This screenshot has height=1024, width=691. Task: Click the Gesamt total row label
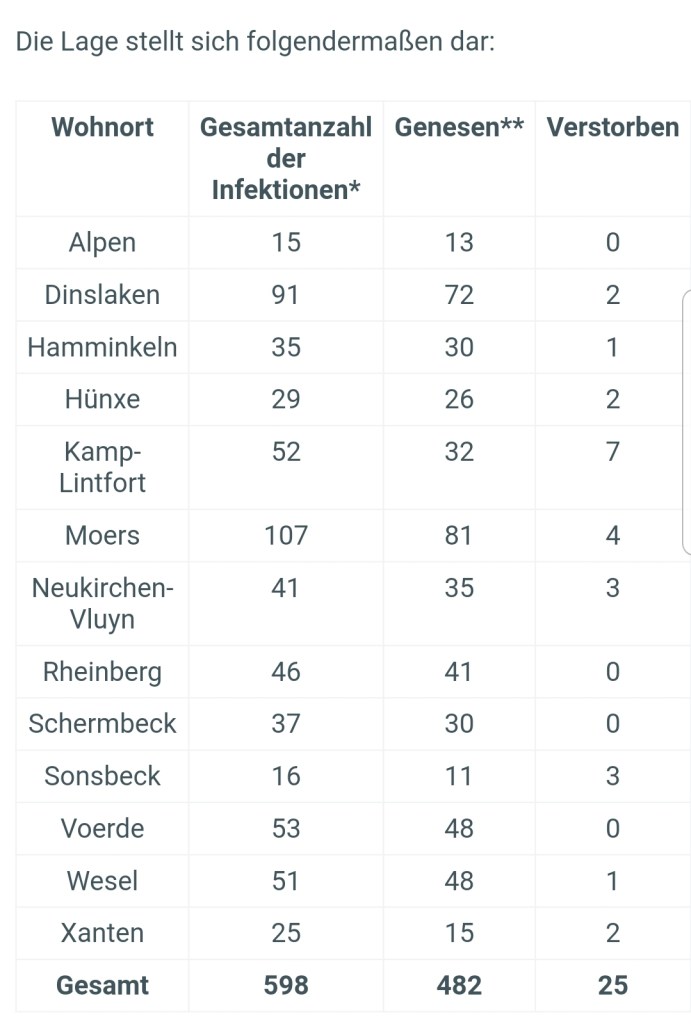(x=102, y=985)
